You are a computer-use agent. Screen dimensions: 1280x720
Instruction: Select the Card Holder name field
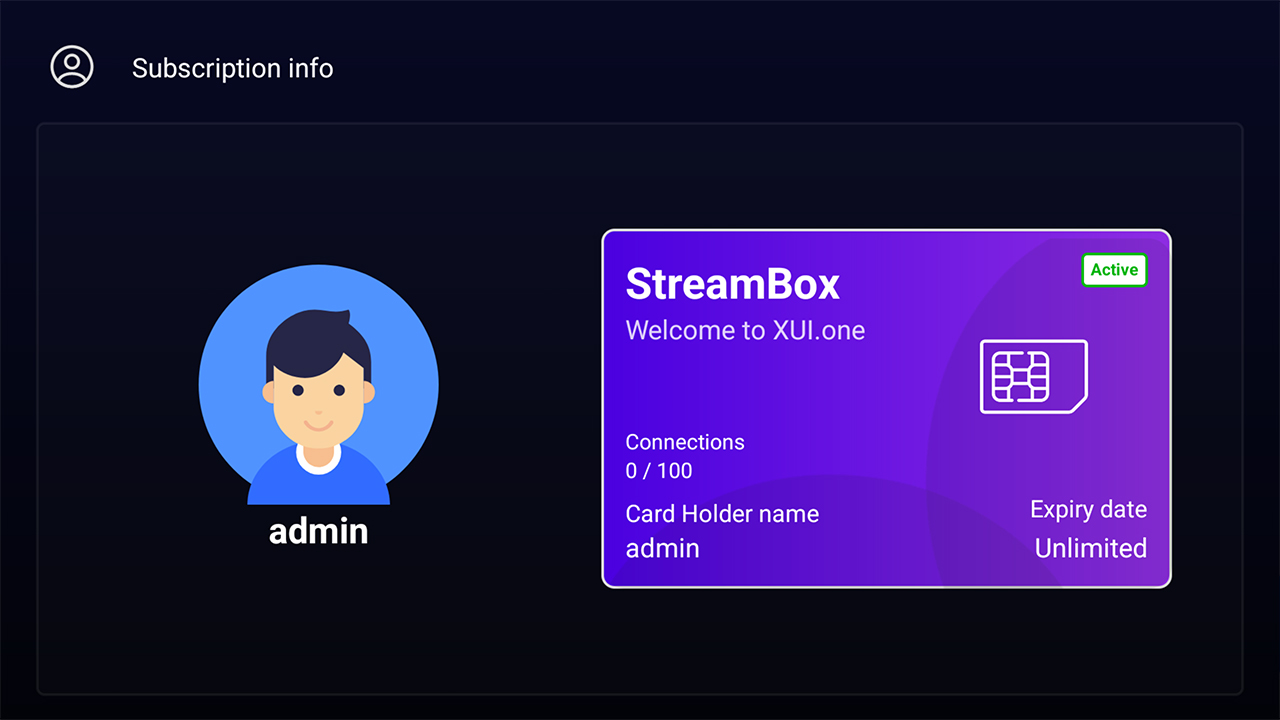pyautogui.click(x=722, y=514)
